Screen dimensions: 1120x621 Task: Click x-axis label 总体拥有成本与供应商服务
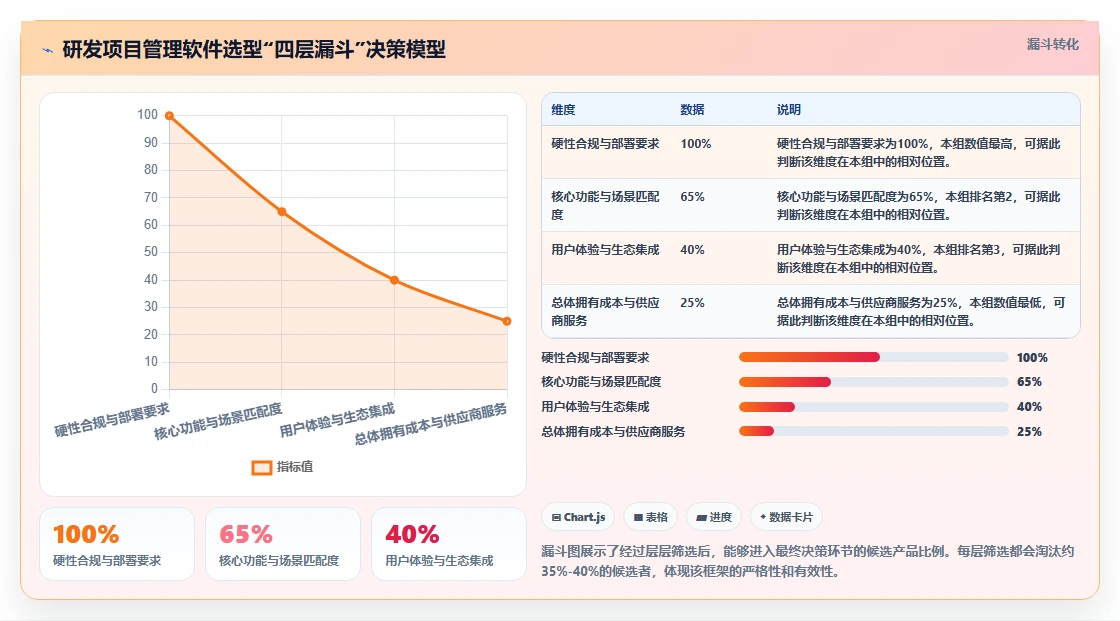(x=431, y=424)
